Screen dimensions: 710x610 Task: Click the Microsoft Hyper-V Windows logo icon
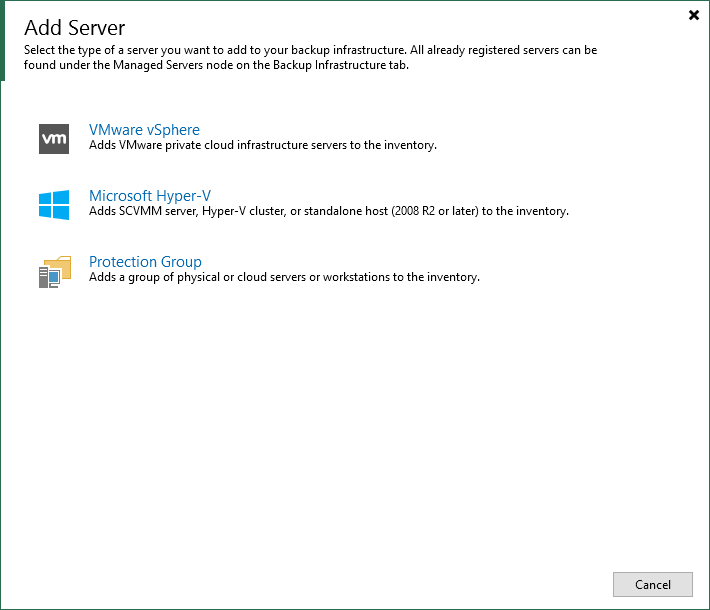pos(54,205)
